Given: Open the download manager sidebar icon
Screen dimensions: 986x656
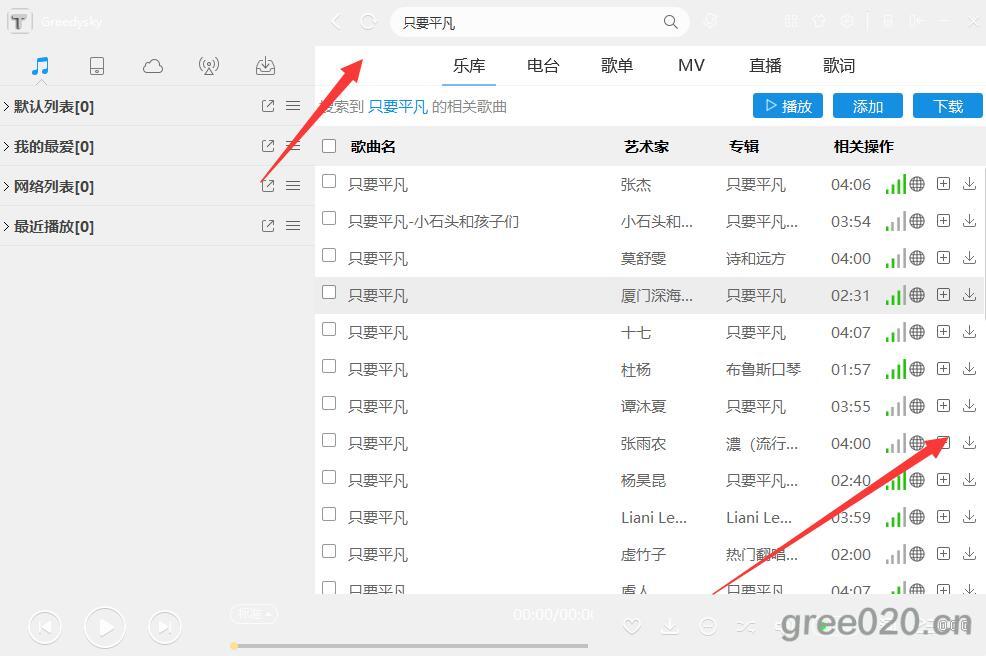Looking at the screenshot, I should 265,66.
